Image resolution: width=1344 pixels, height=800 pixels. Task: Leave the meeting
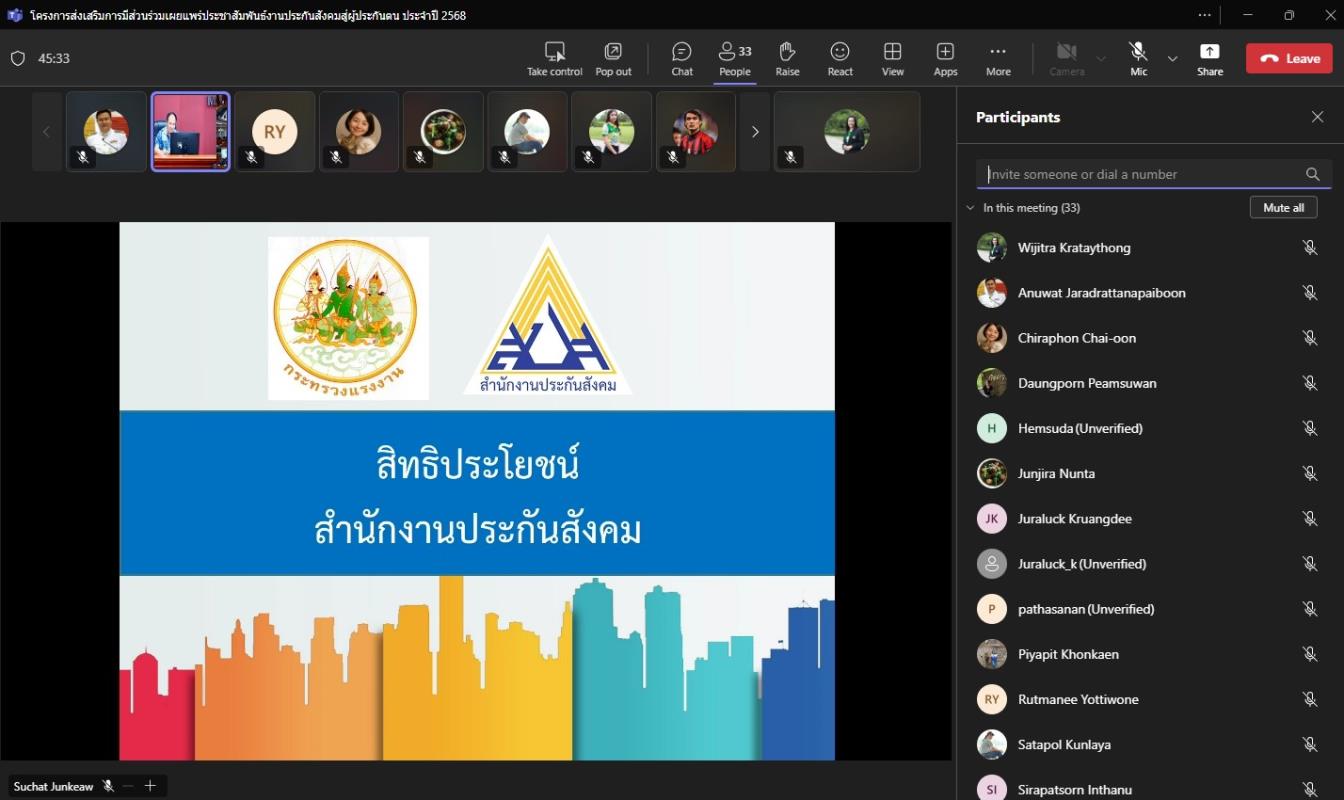[x=1289, y=59]
